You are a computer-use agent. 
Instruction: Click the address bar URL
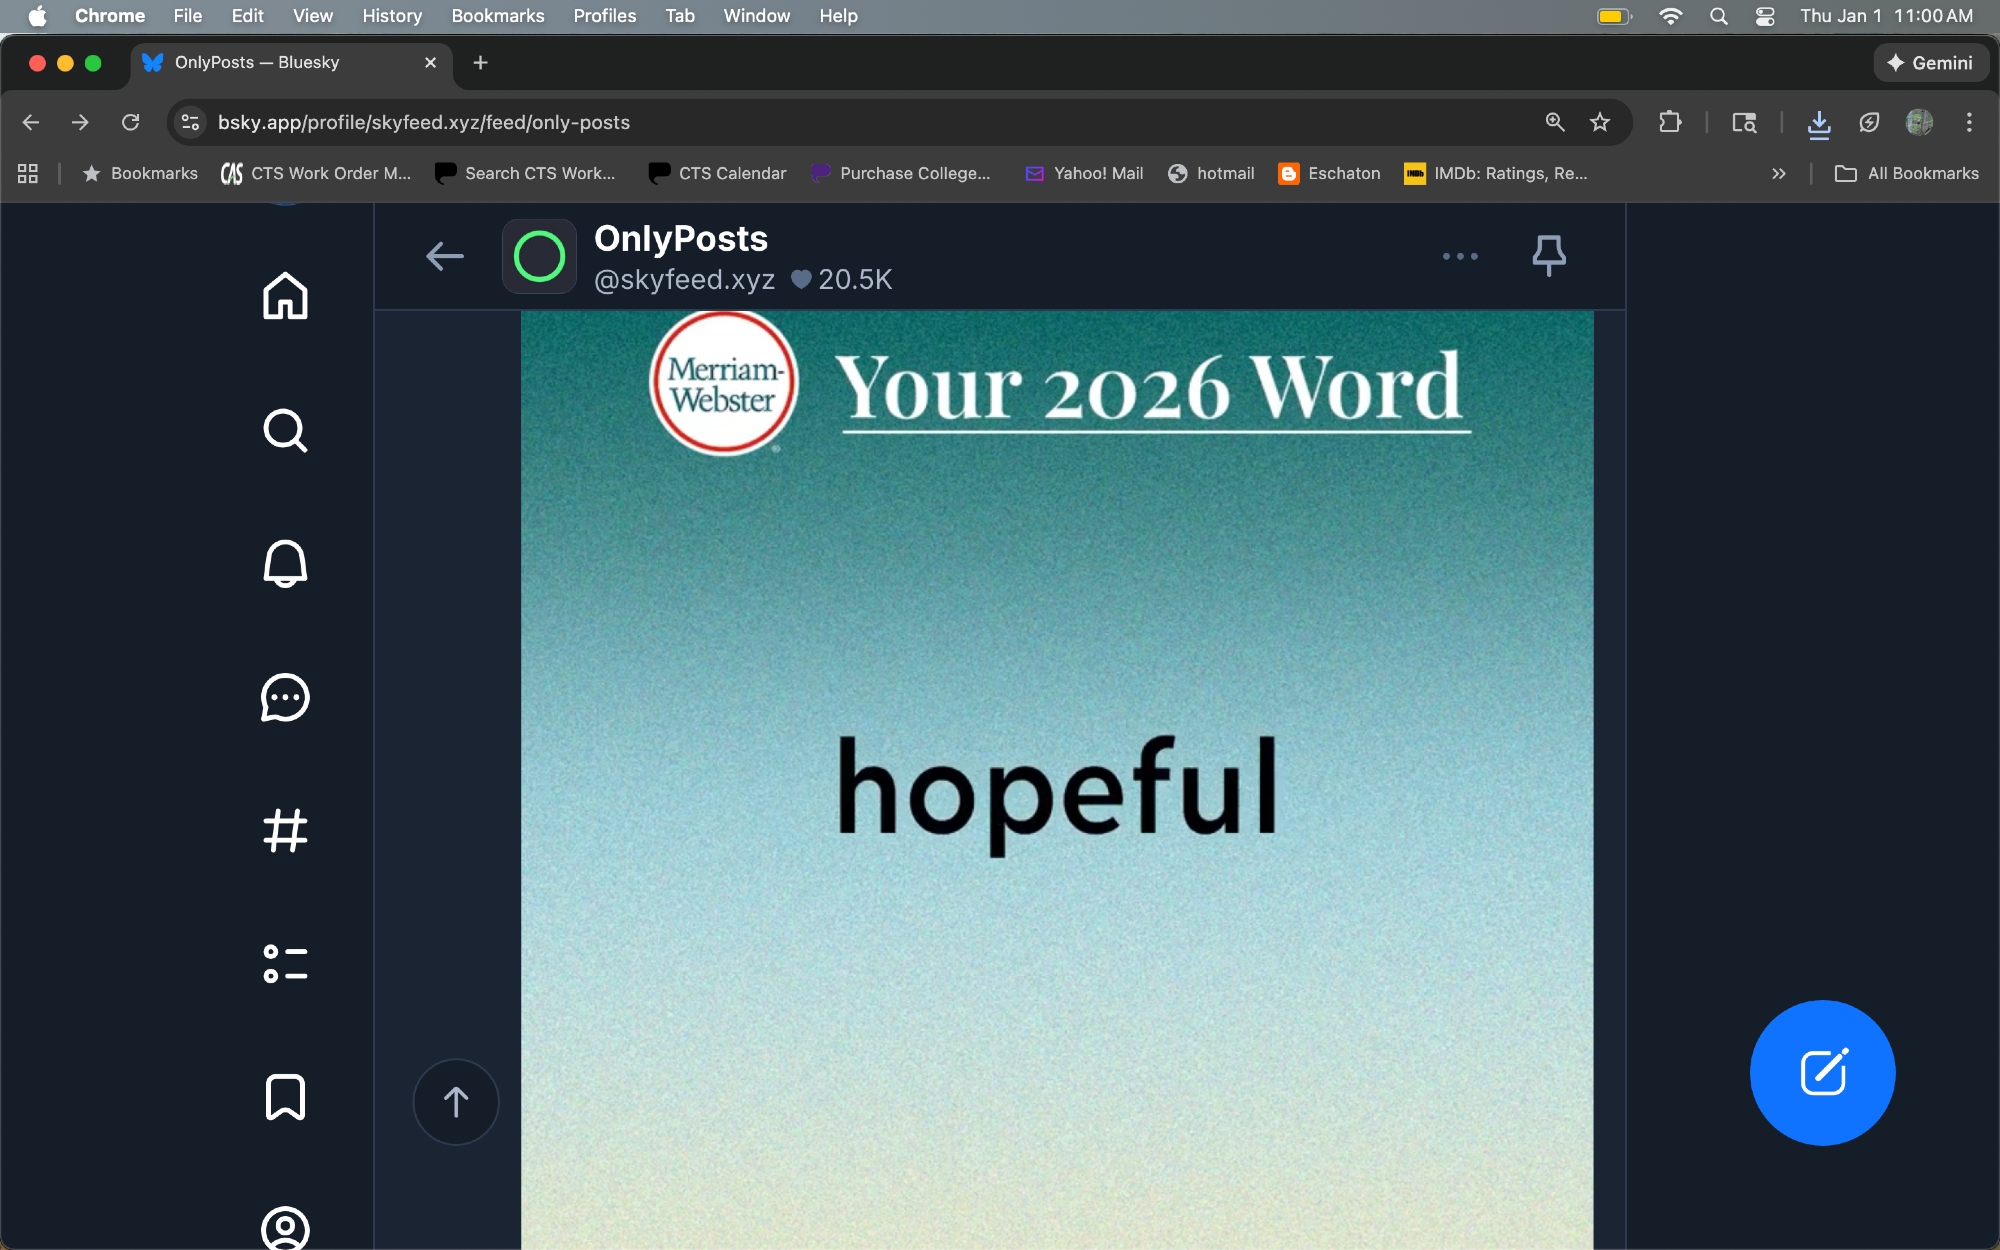424,122
